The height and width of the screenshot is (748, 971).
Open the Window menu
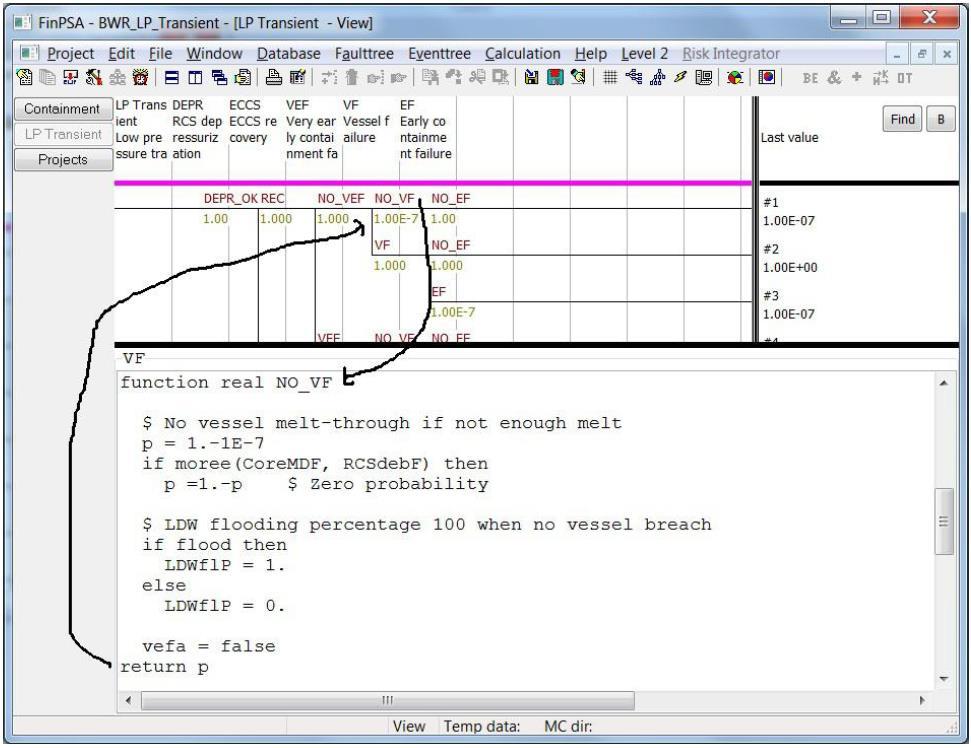pos(214,54)
